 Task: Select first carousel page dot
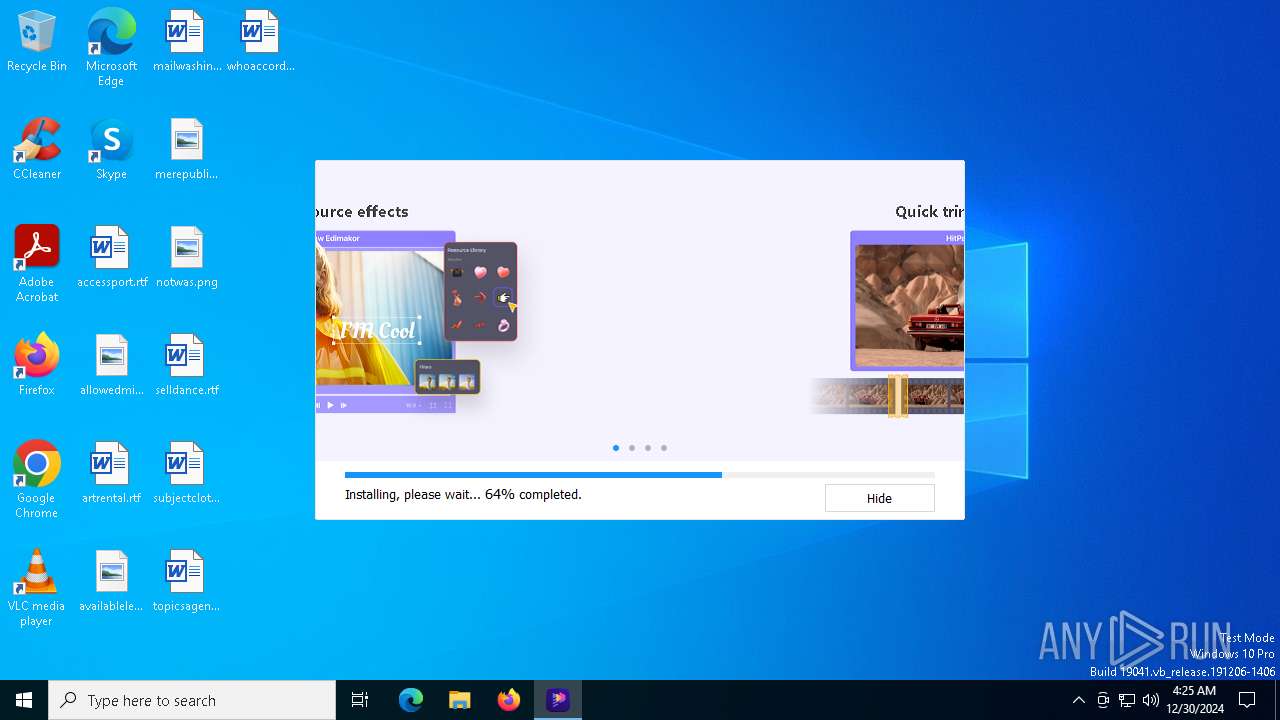pyautogui.click(x=616, y=448)
